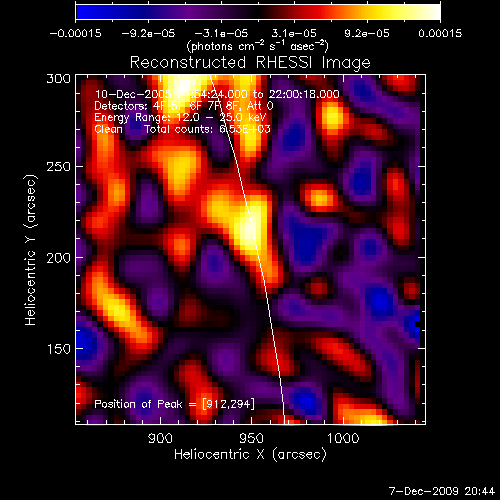The image size is (500, 500).
Task: Click colorbar maximum label '0.00015'
Action: tap(440, 33)
